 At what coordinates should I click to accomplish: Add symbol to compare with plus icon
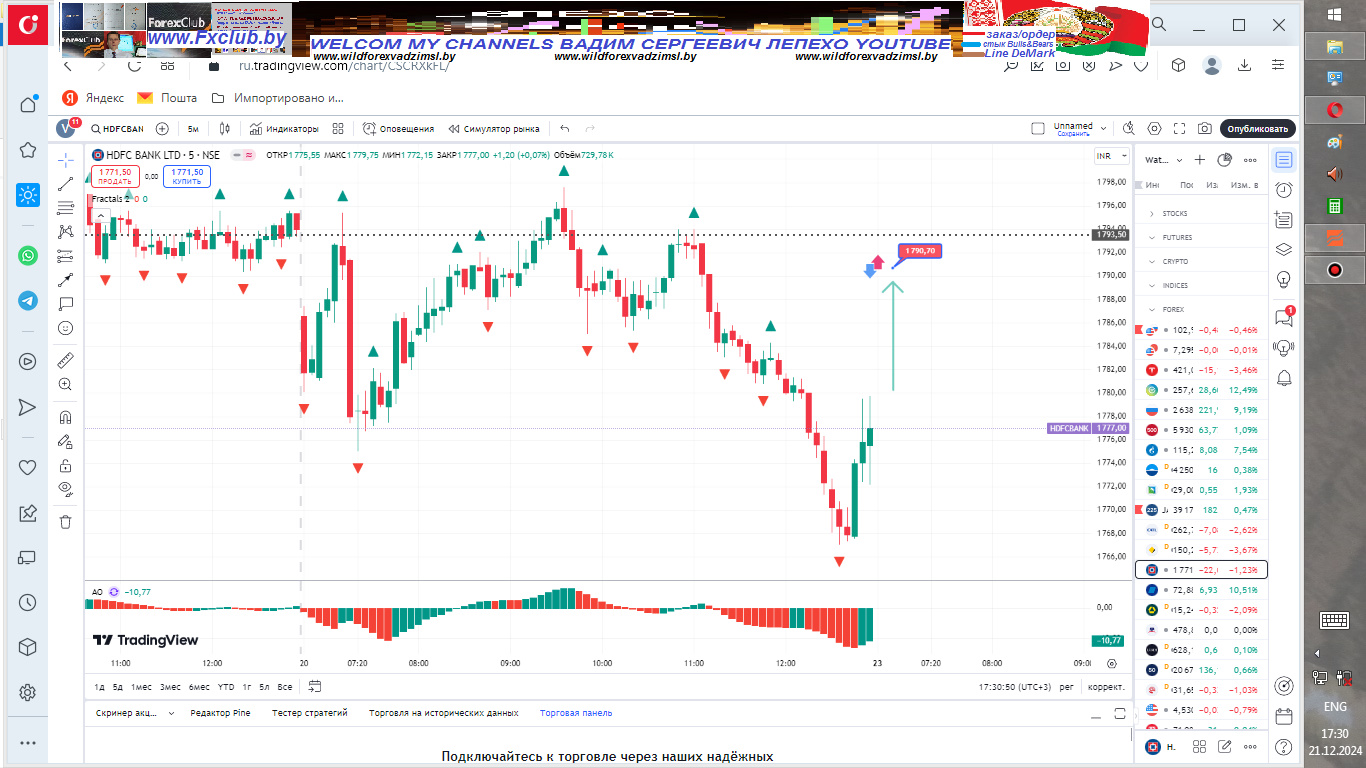point(162,129)
